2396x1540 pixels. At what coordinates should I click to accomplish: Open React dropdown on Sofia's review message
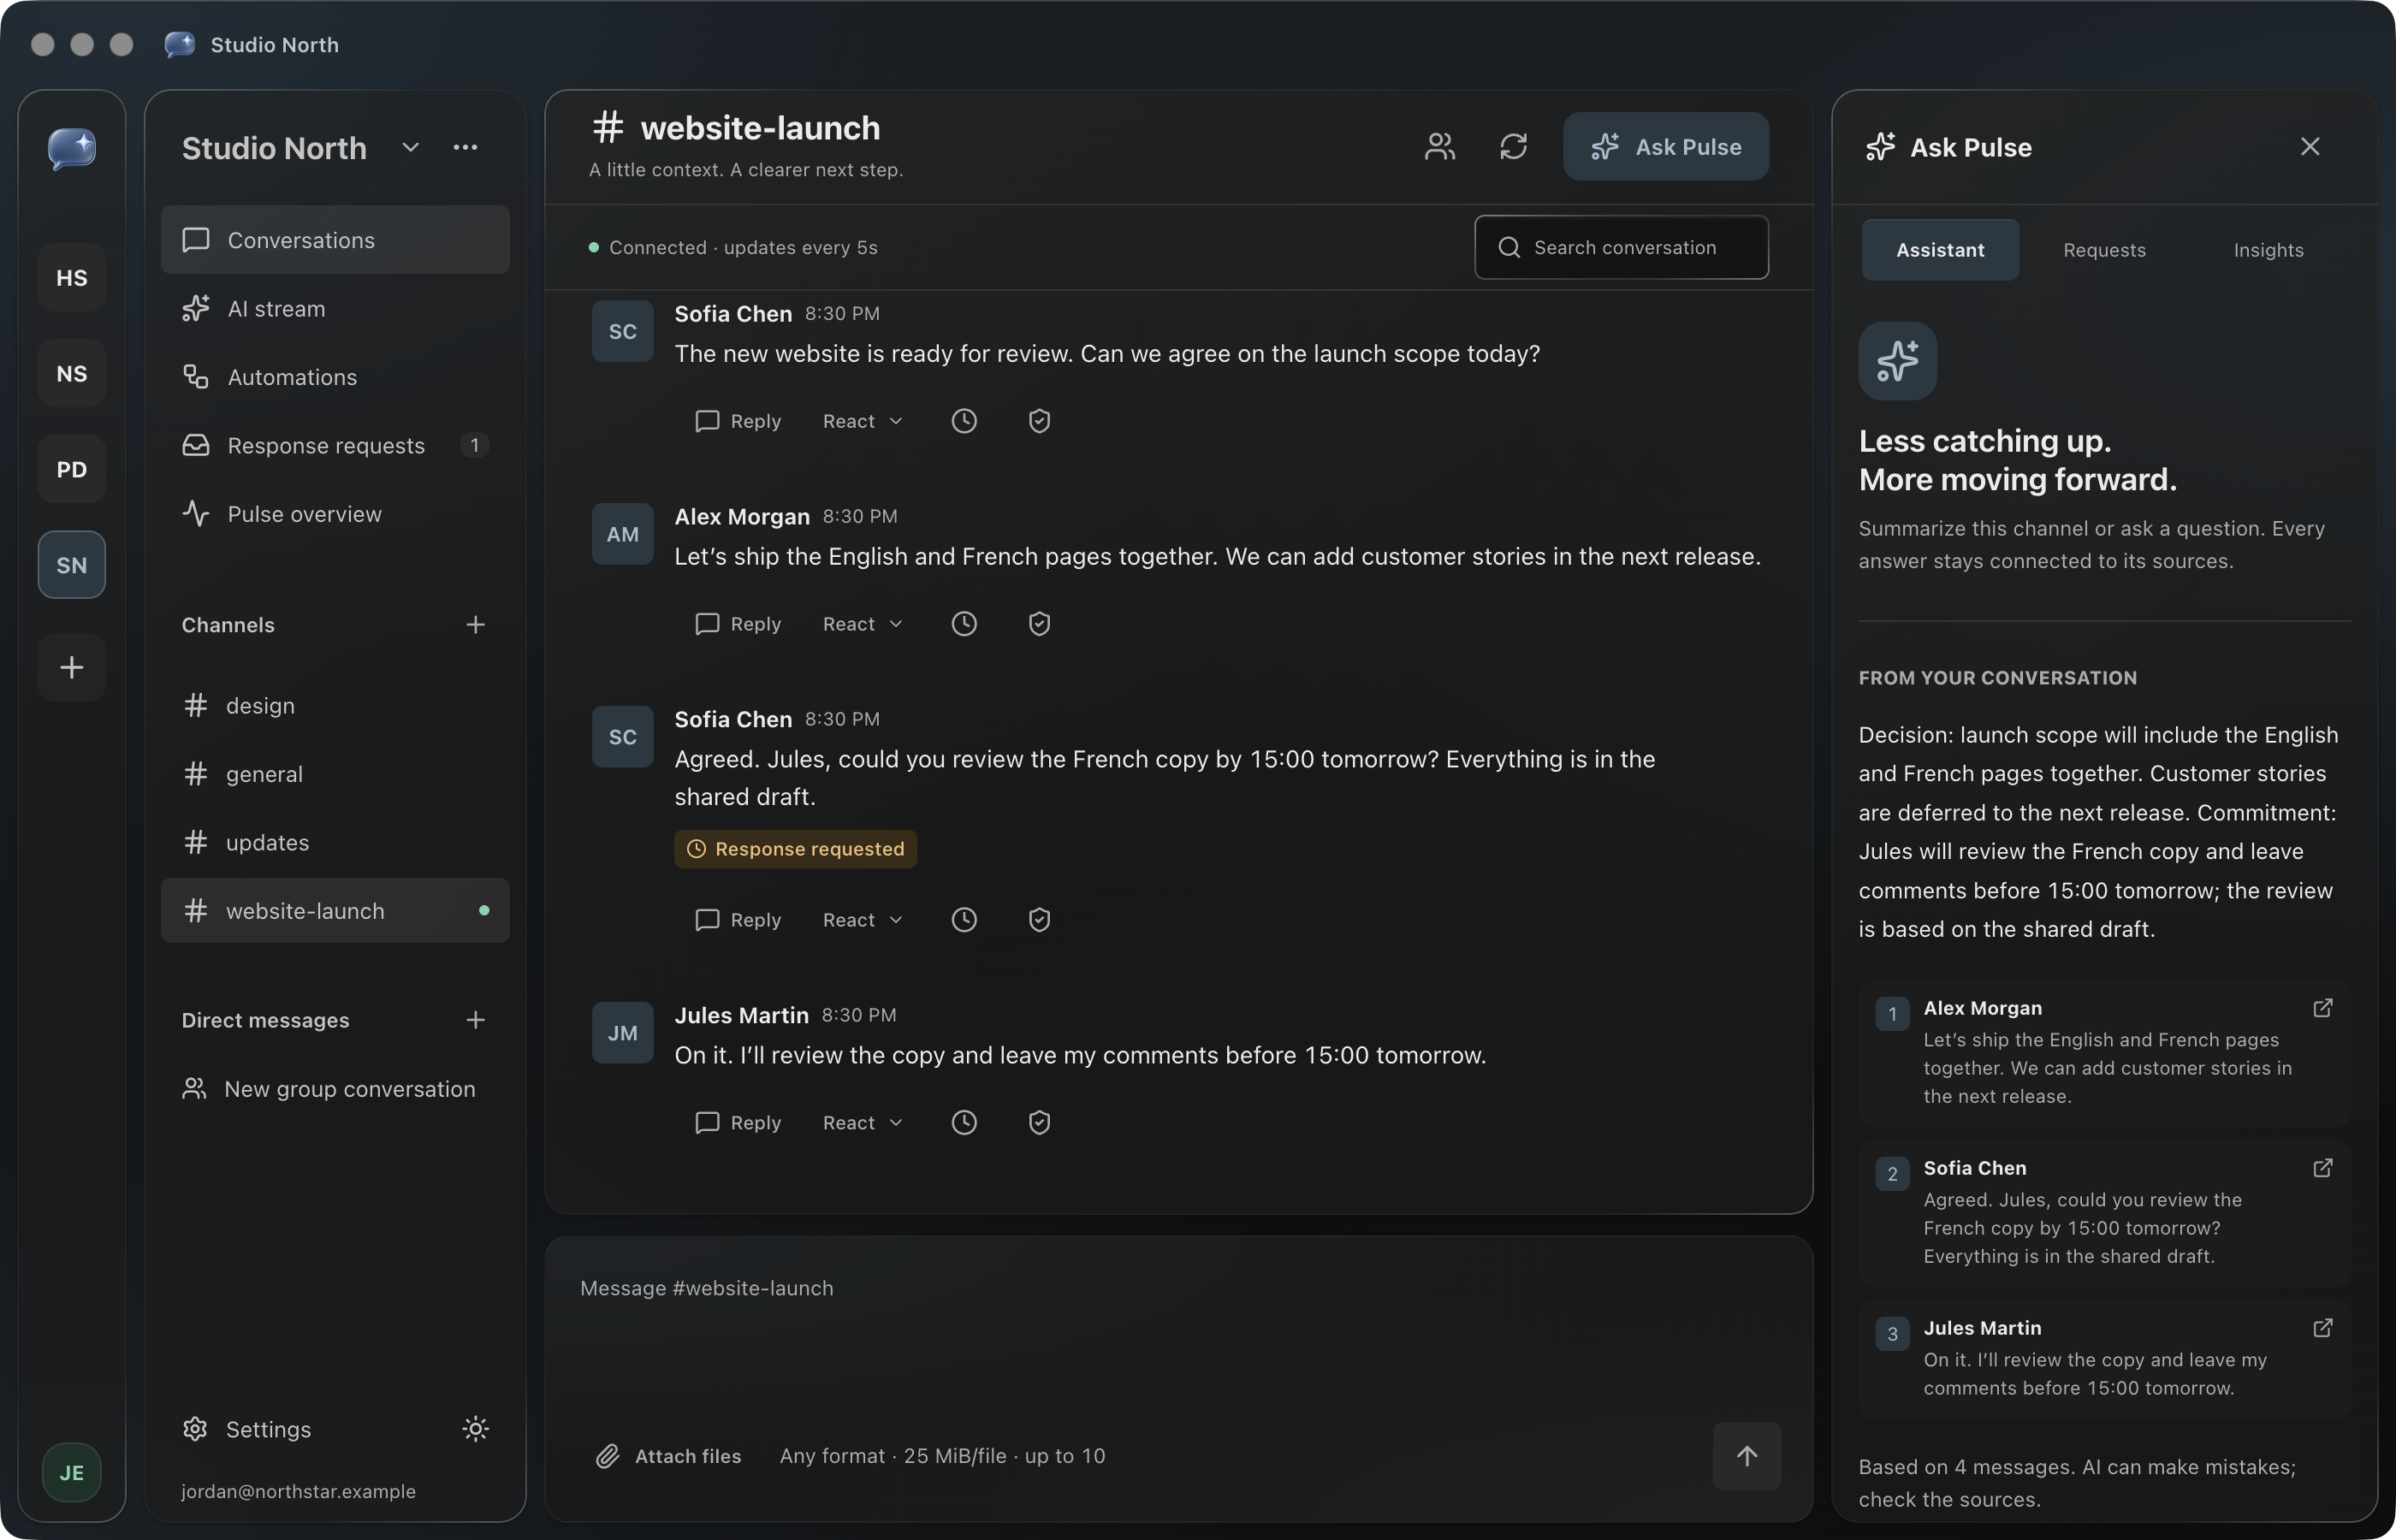863,421
